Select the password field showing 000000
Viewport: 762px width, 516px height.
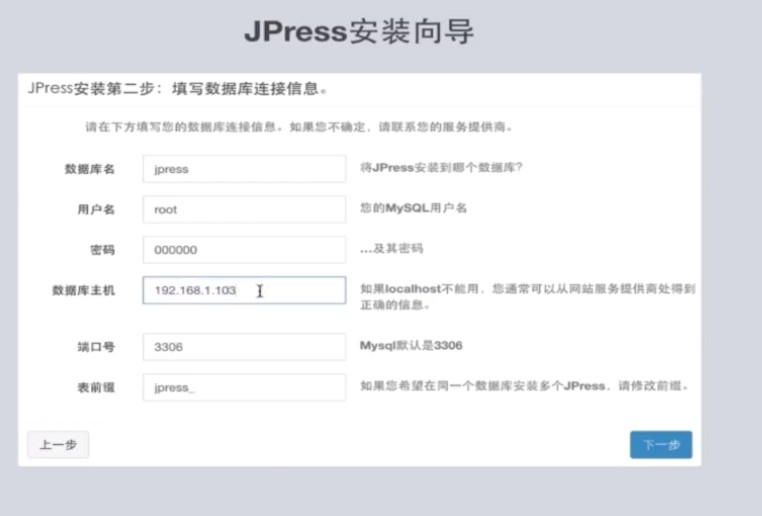click(244, 250)
